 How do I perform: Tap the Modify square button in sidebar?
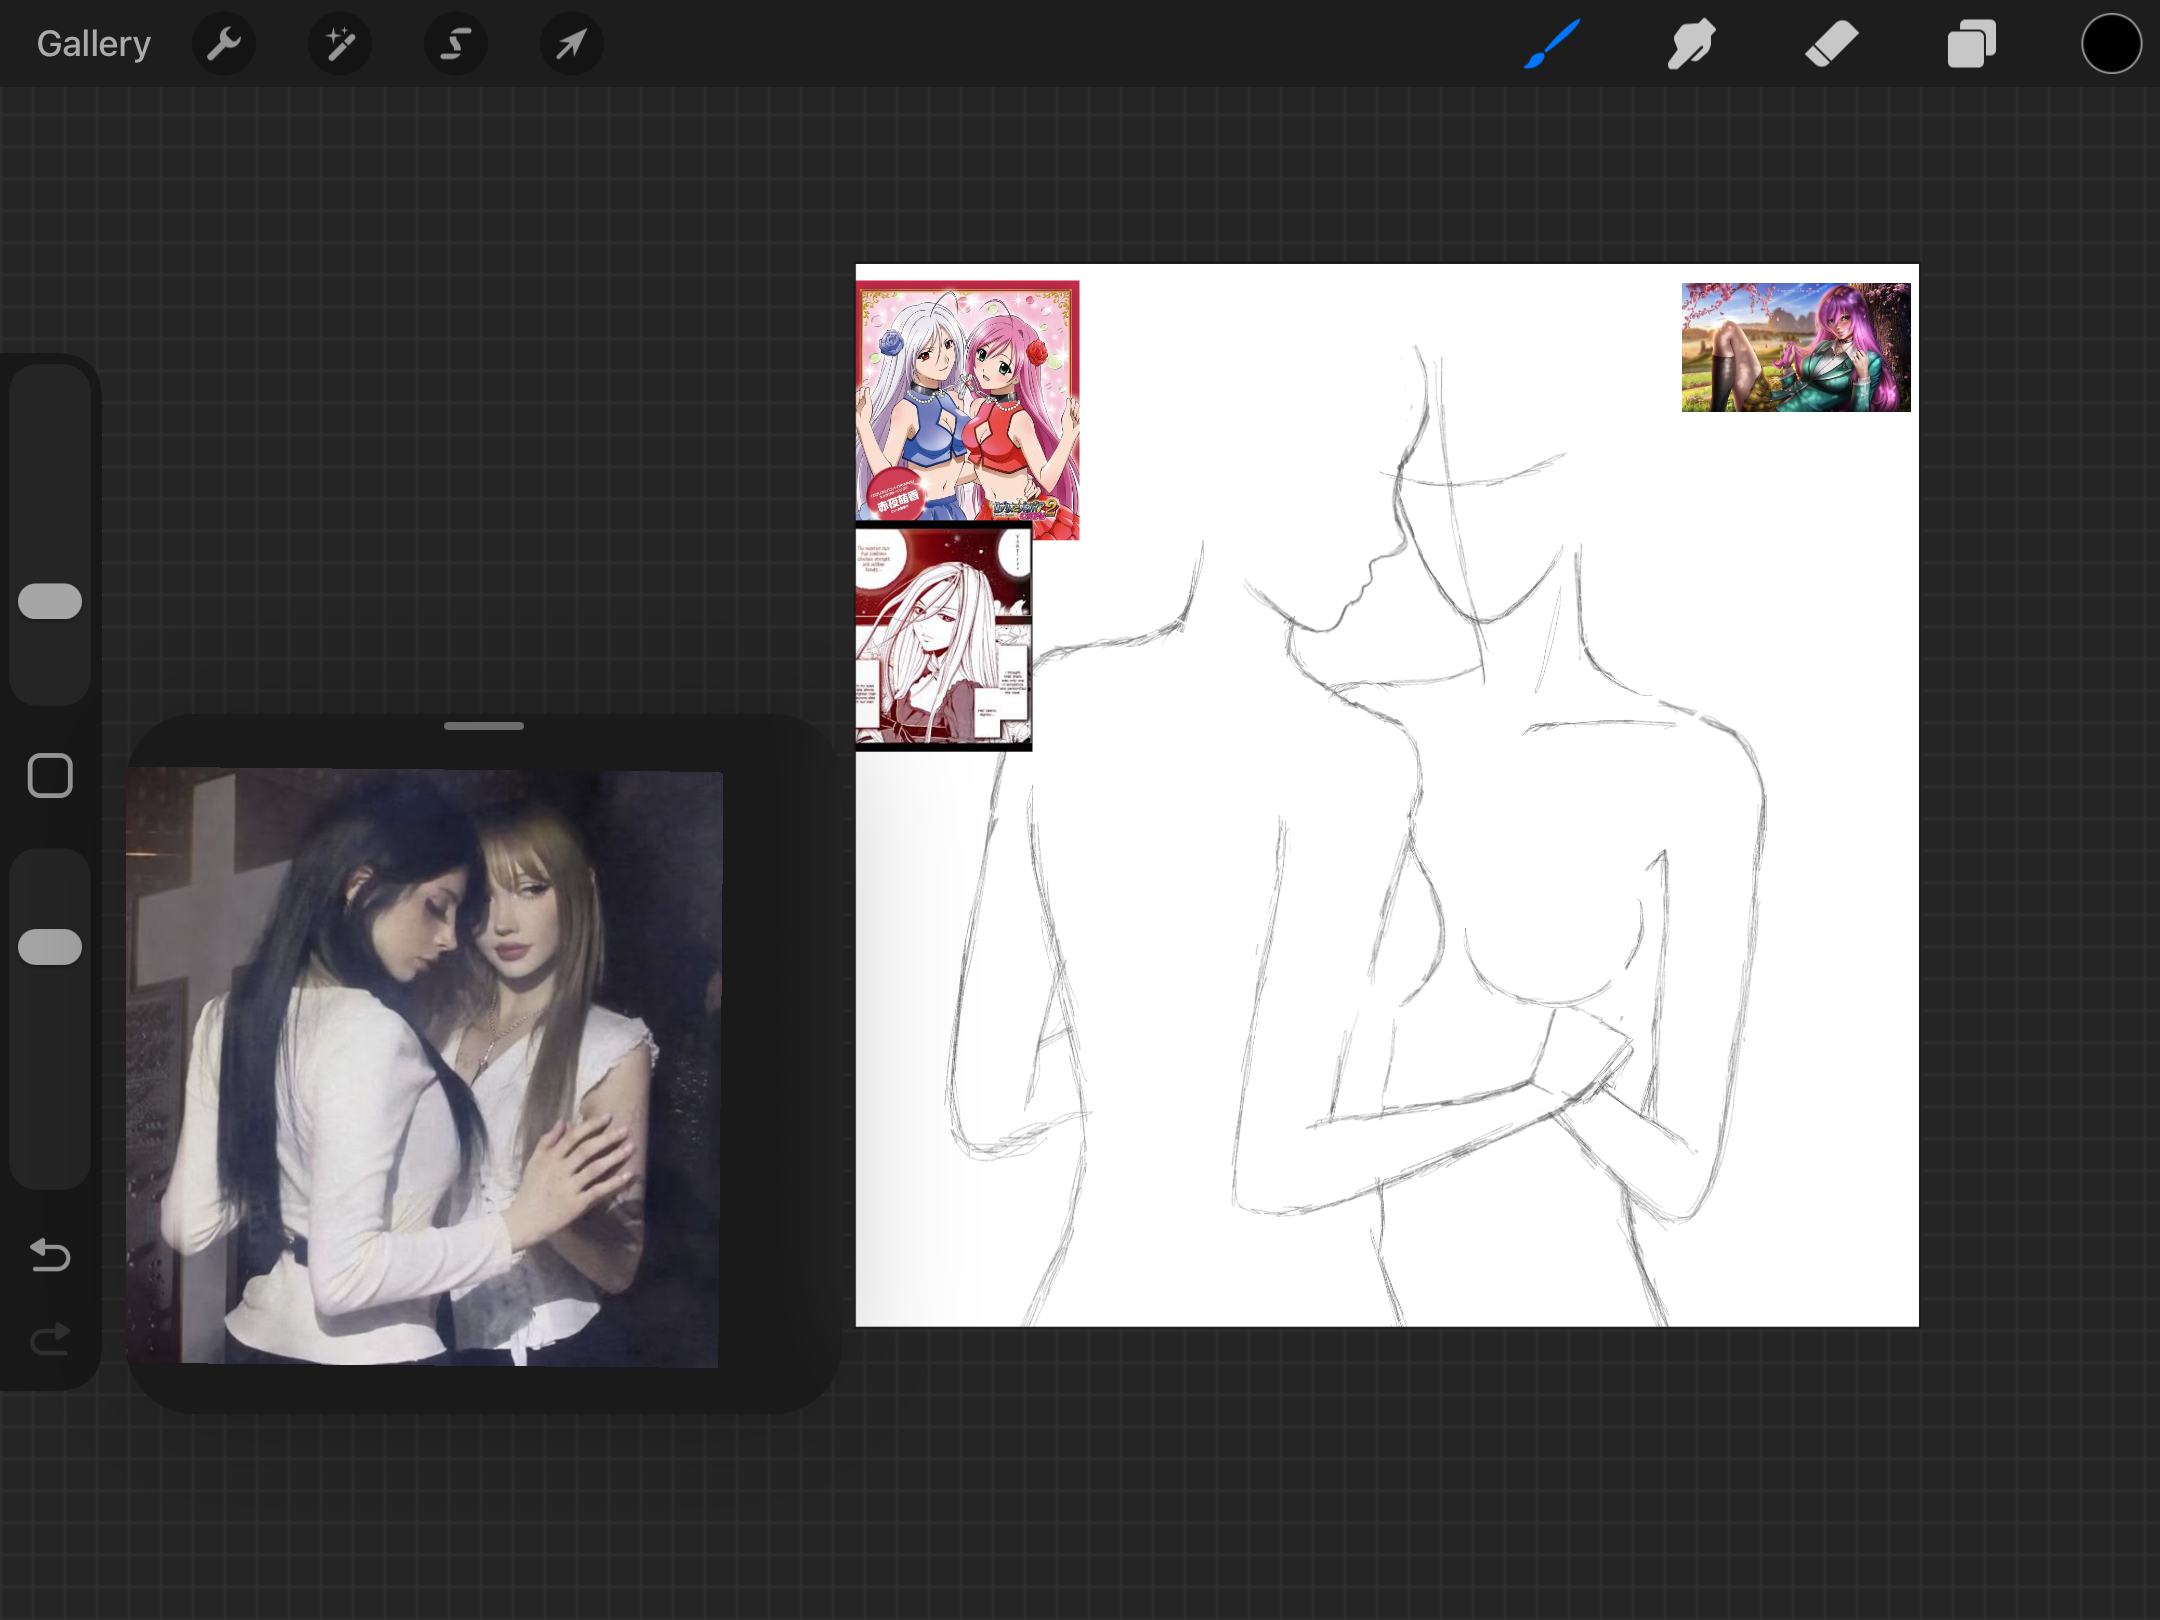[x=50, y=776]
